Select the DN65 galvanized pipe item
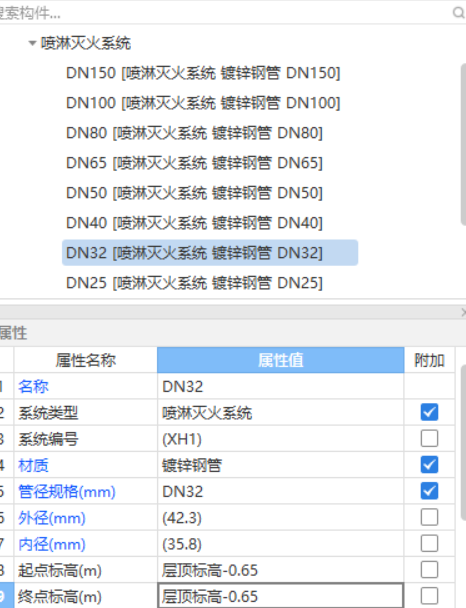Screen dimensions: 466x608 coord(194,163)
